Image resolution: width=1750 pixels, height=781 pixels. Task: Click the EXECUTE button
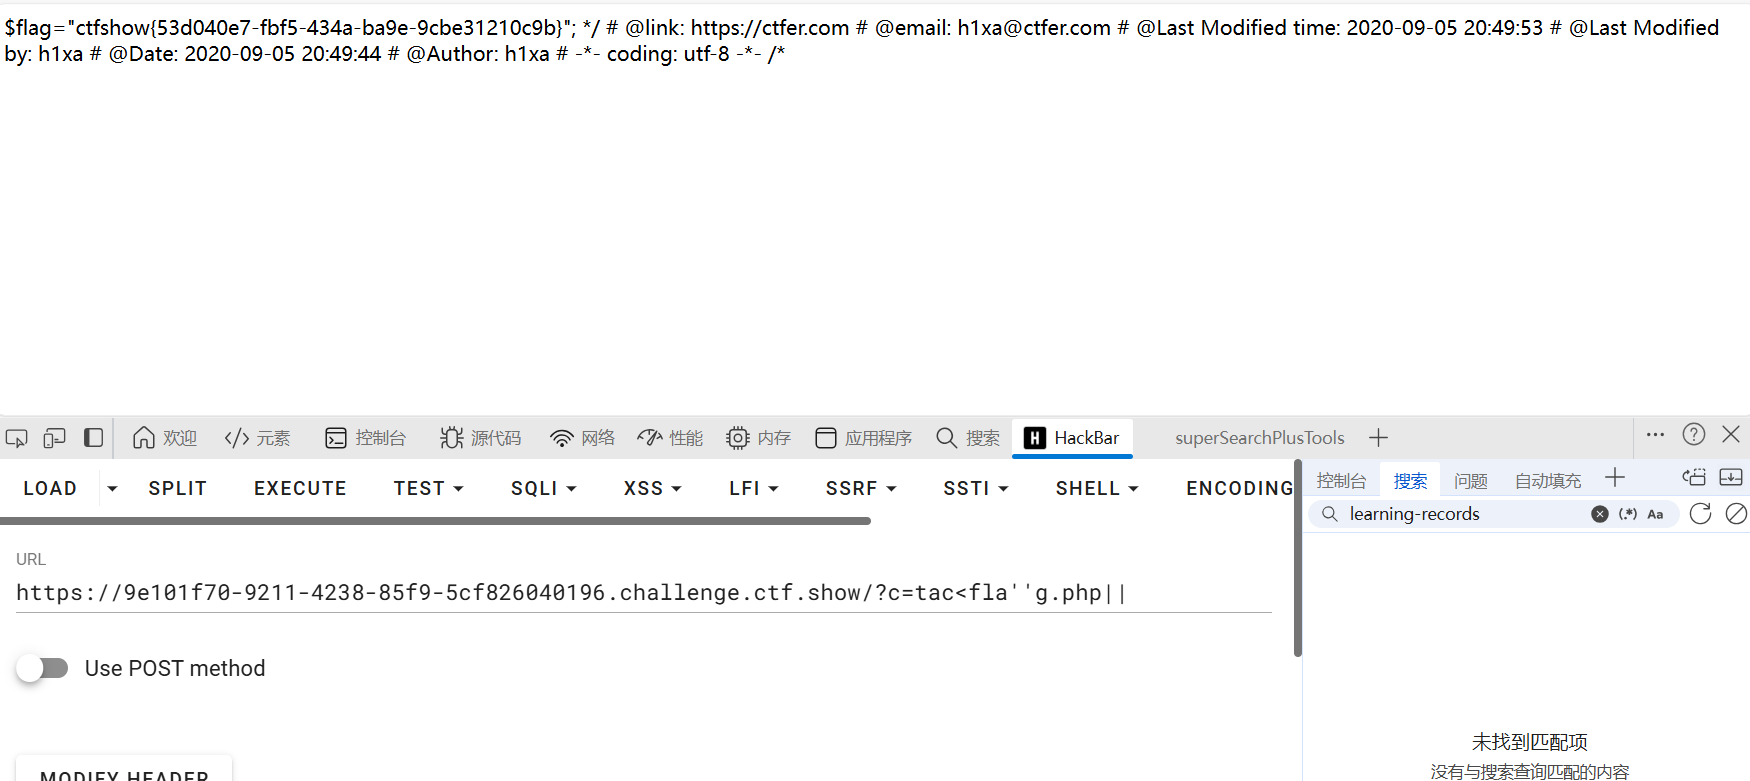click(300, 488)
